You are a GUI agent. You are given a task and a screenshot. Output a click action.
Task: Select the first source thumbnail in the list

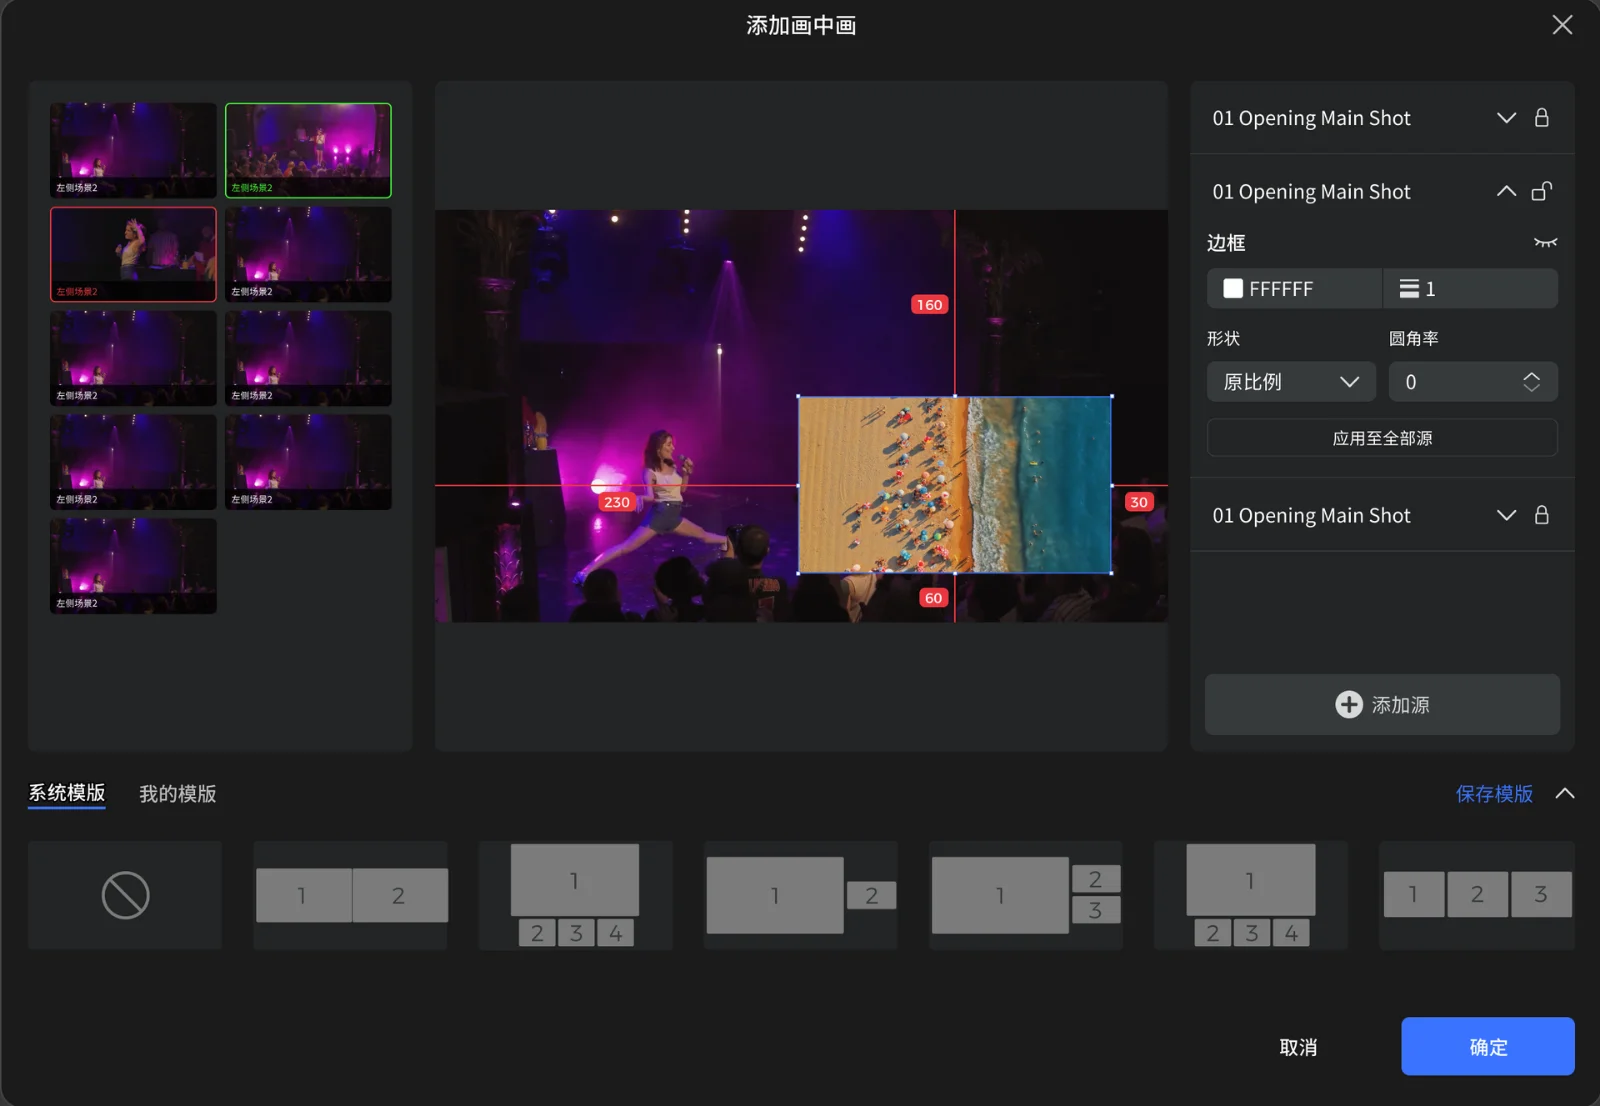pos(133,150)
